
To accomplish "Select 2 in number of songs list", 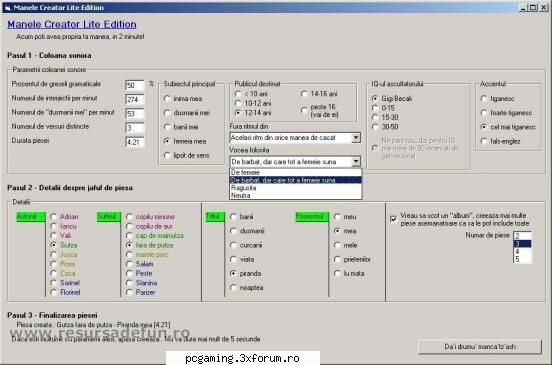I will (522, 236).
